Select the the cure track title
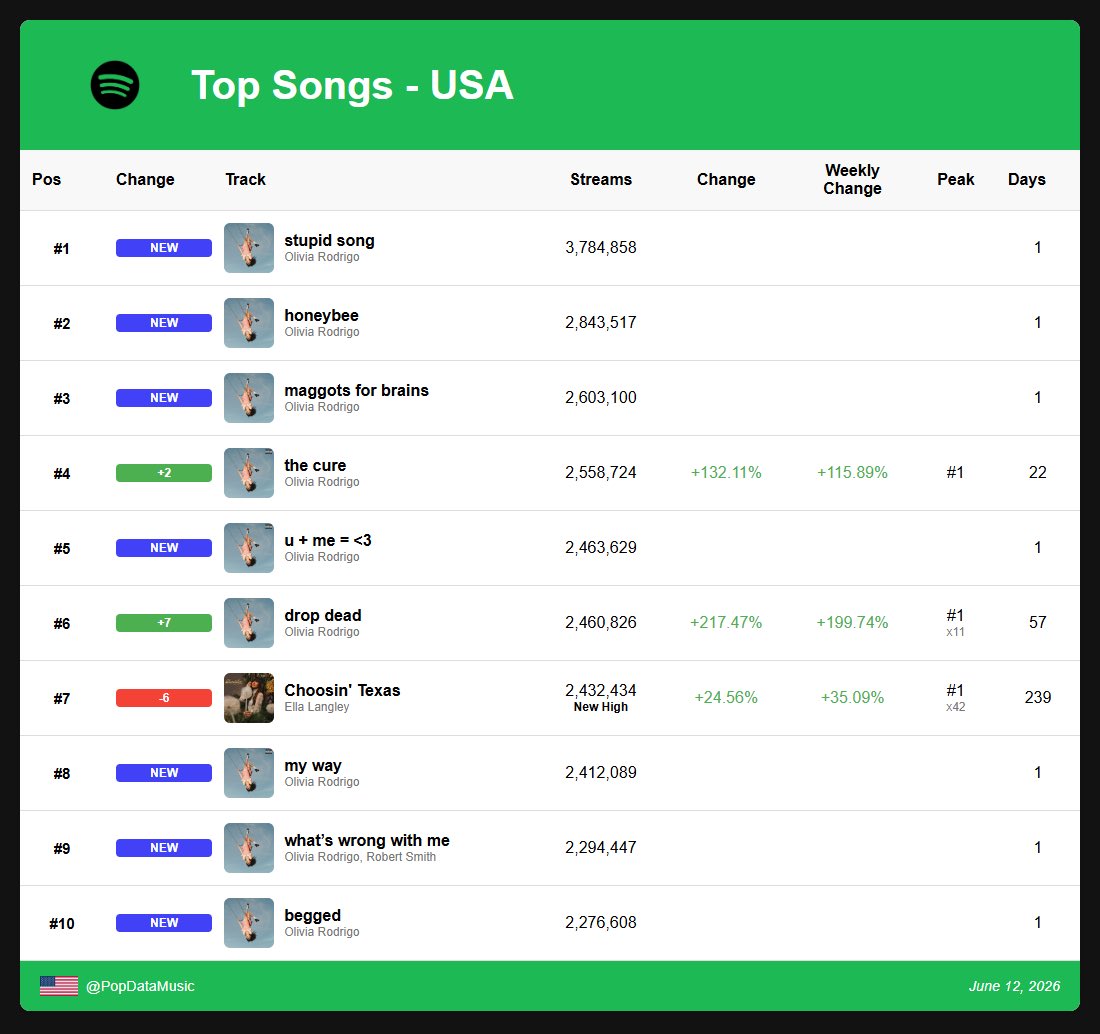Image resolution: width=1100 pixels, height=1034 pixels. click(x=315, y=466)
